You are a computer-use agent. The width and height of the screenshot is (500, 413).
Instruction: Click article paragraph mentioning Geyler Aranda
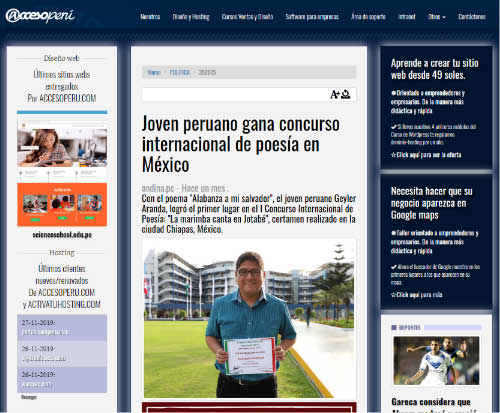coord(249,214)
